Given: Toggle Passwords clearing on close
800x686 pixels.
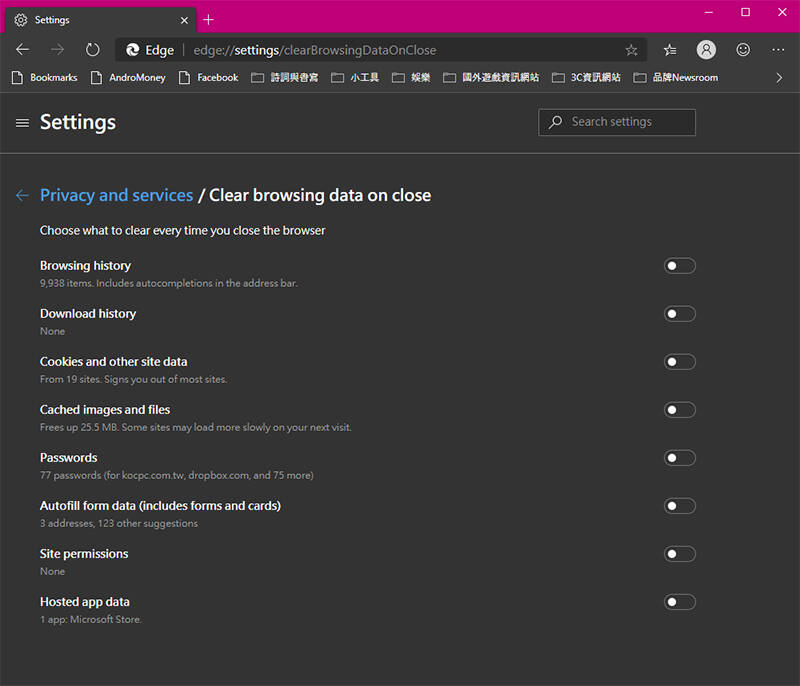Looking at the screenshot, I should click(680, 458).
